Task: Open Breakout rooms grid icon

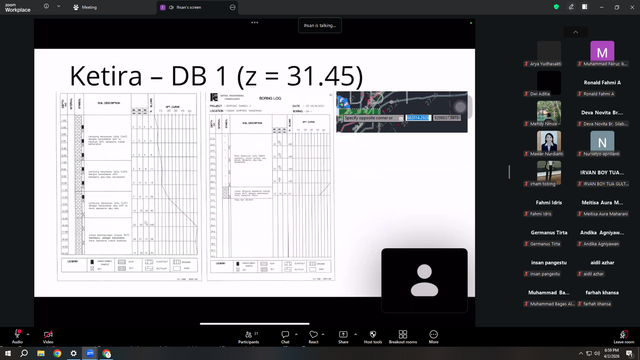Action: [403, 337]
